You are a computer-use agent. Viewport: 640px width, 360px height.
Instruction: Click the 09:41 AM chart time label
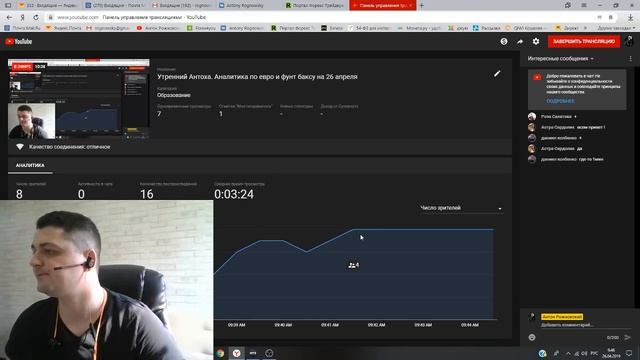(x=330, y=325)
